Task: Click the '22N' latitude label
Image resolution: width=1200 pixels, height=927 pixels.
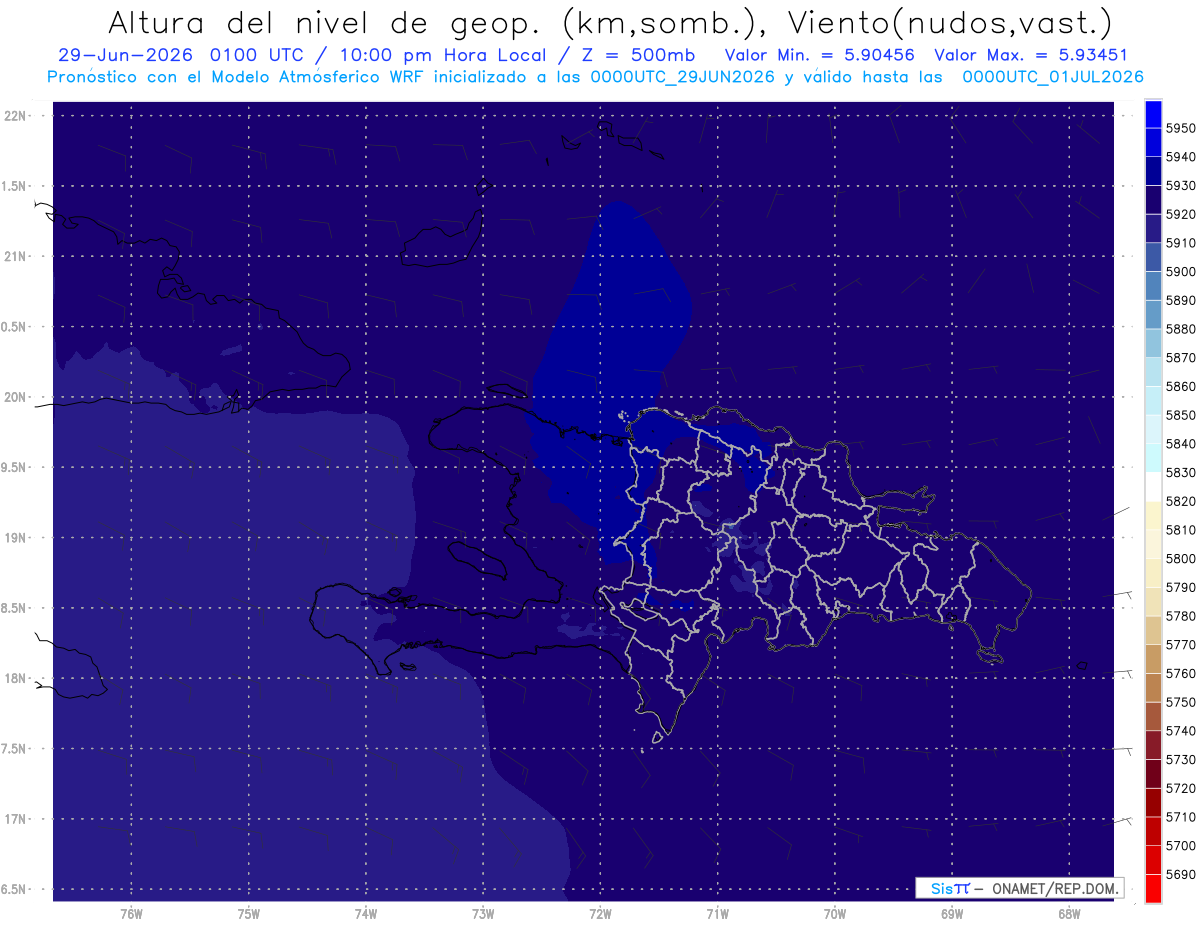Action: click(x=17, y=116)
